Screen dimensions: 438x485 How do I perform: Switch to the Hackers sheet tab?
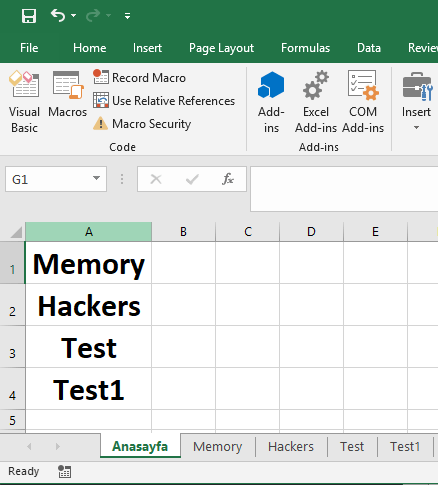click(291, 447)
